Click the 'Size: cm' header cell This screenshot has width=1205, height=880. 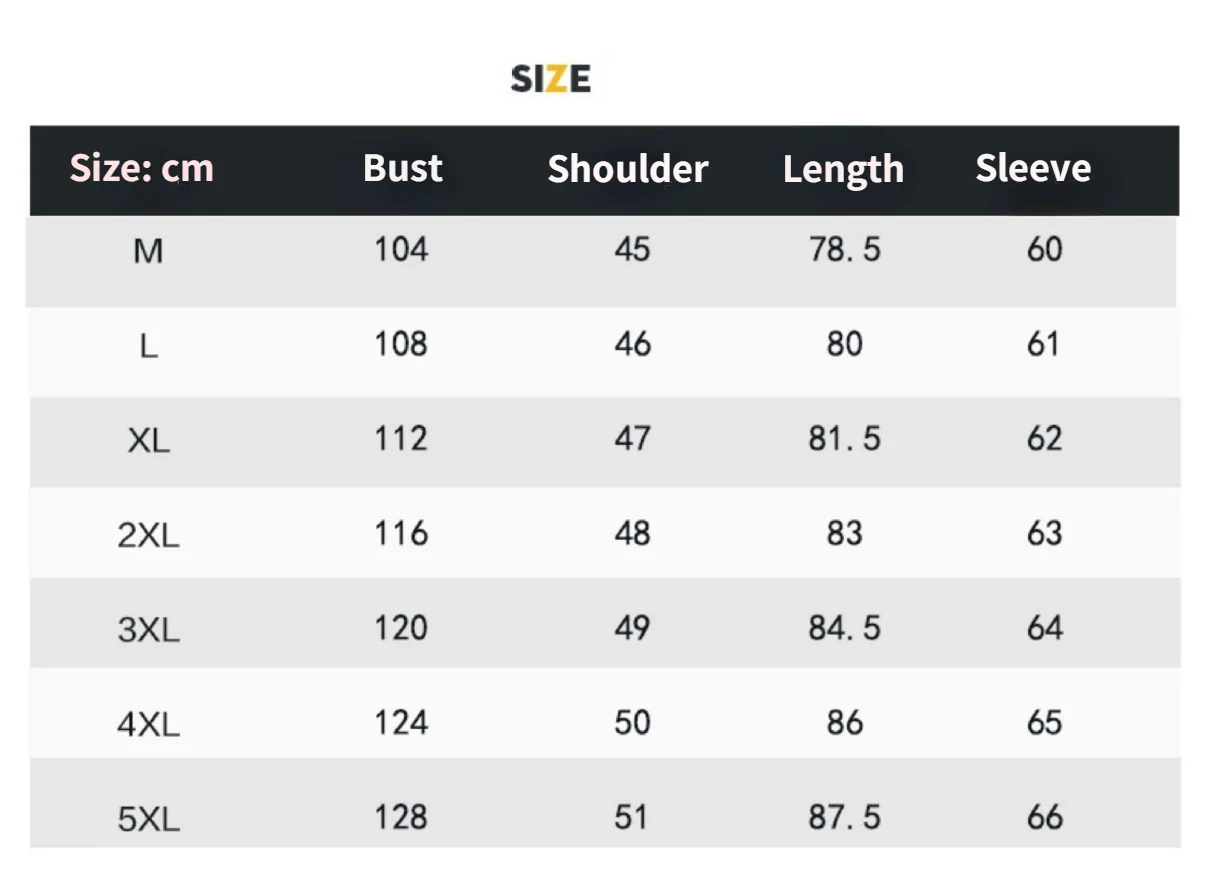(142, 168)
